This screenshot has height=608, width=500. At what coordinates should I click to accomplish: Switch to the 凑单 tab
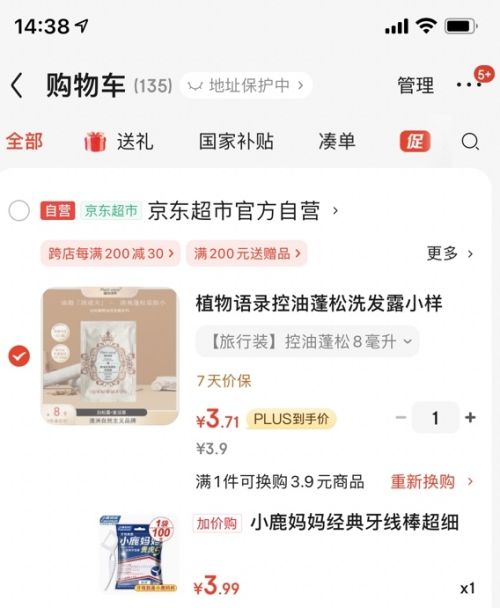[x=337, y=141]
